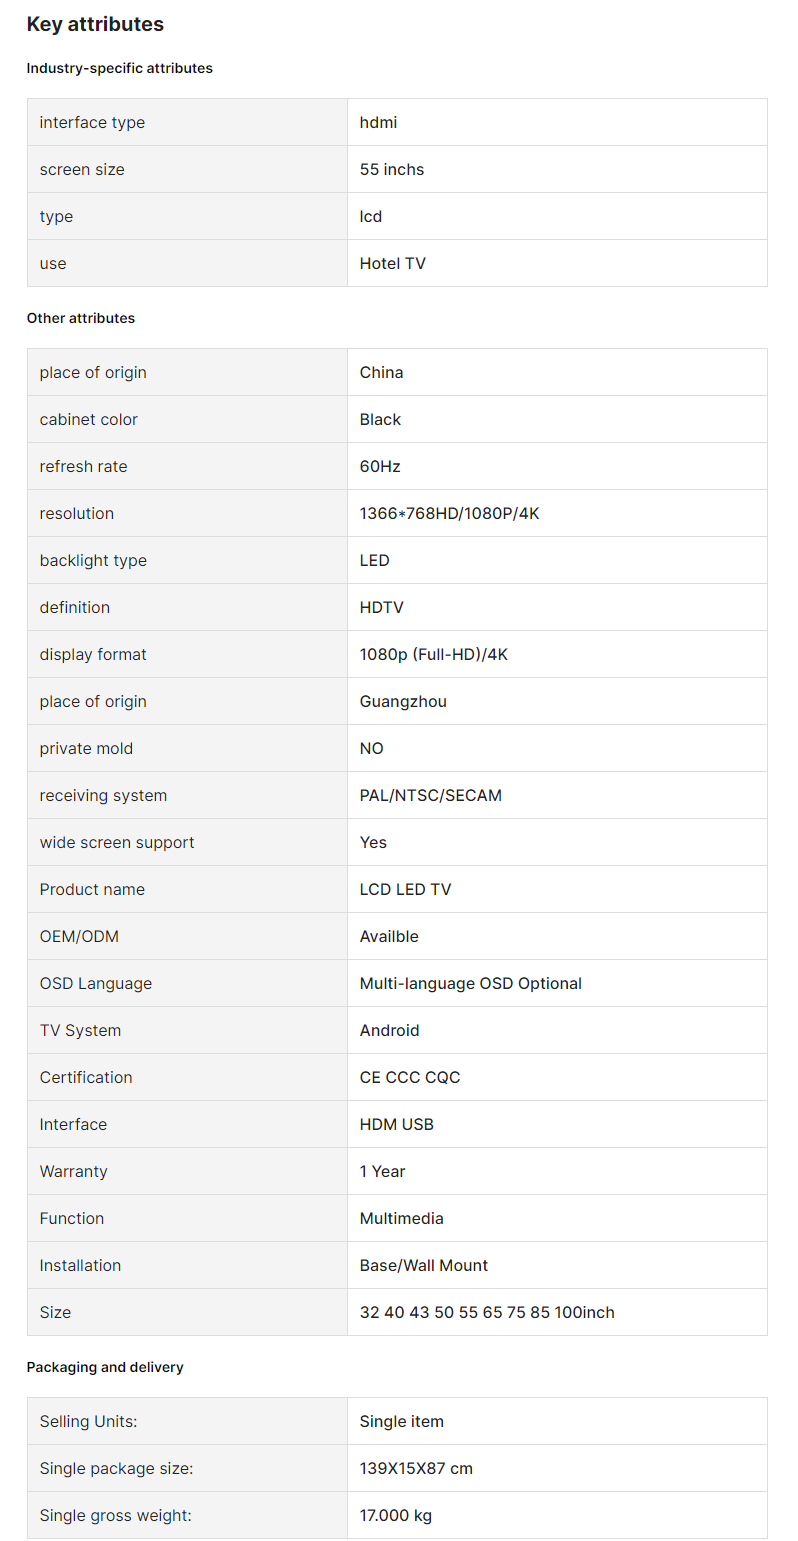Screen dimensions: 798x1541
Task: Click the Other attributes subheading
Action: (81, 318)
